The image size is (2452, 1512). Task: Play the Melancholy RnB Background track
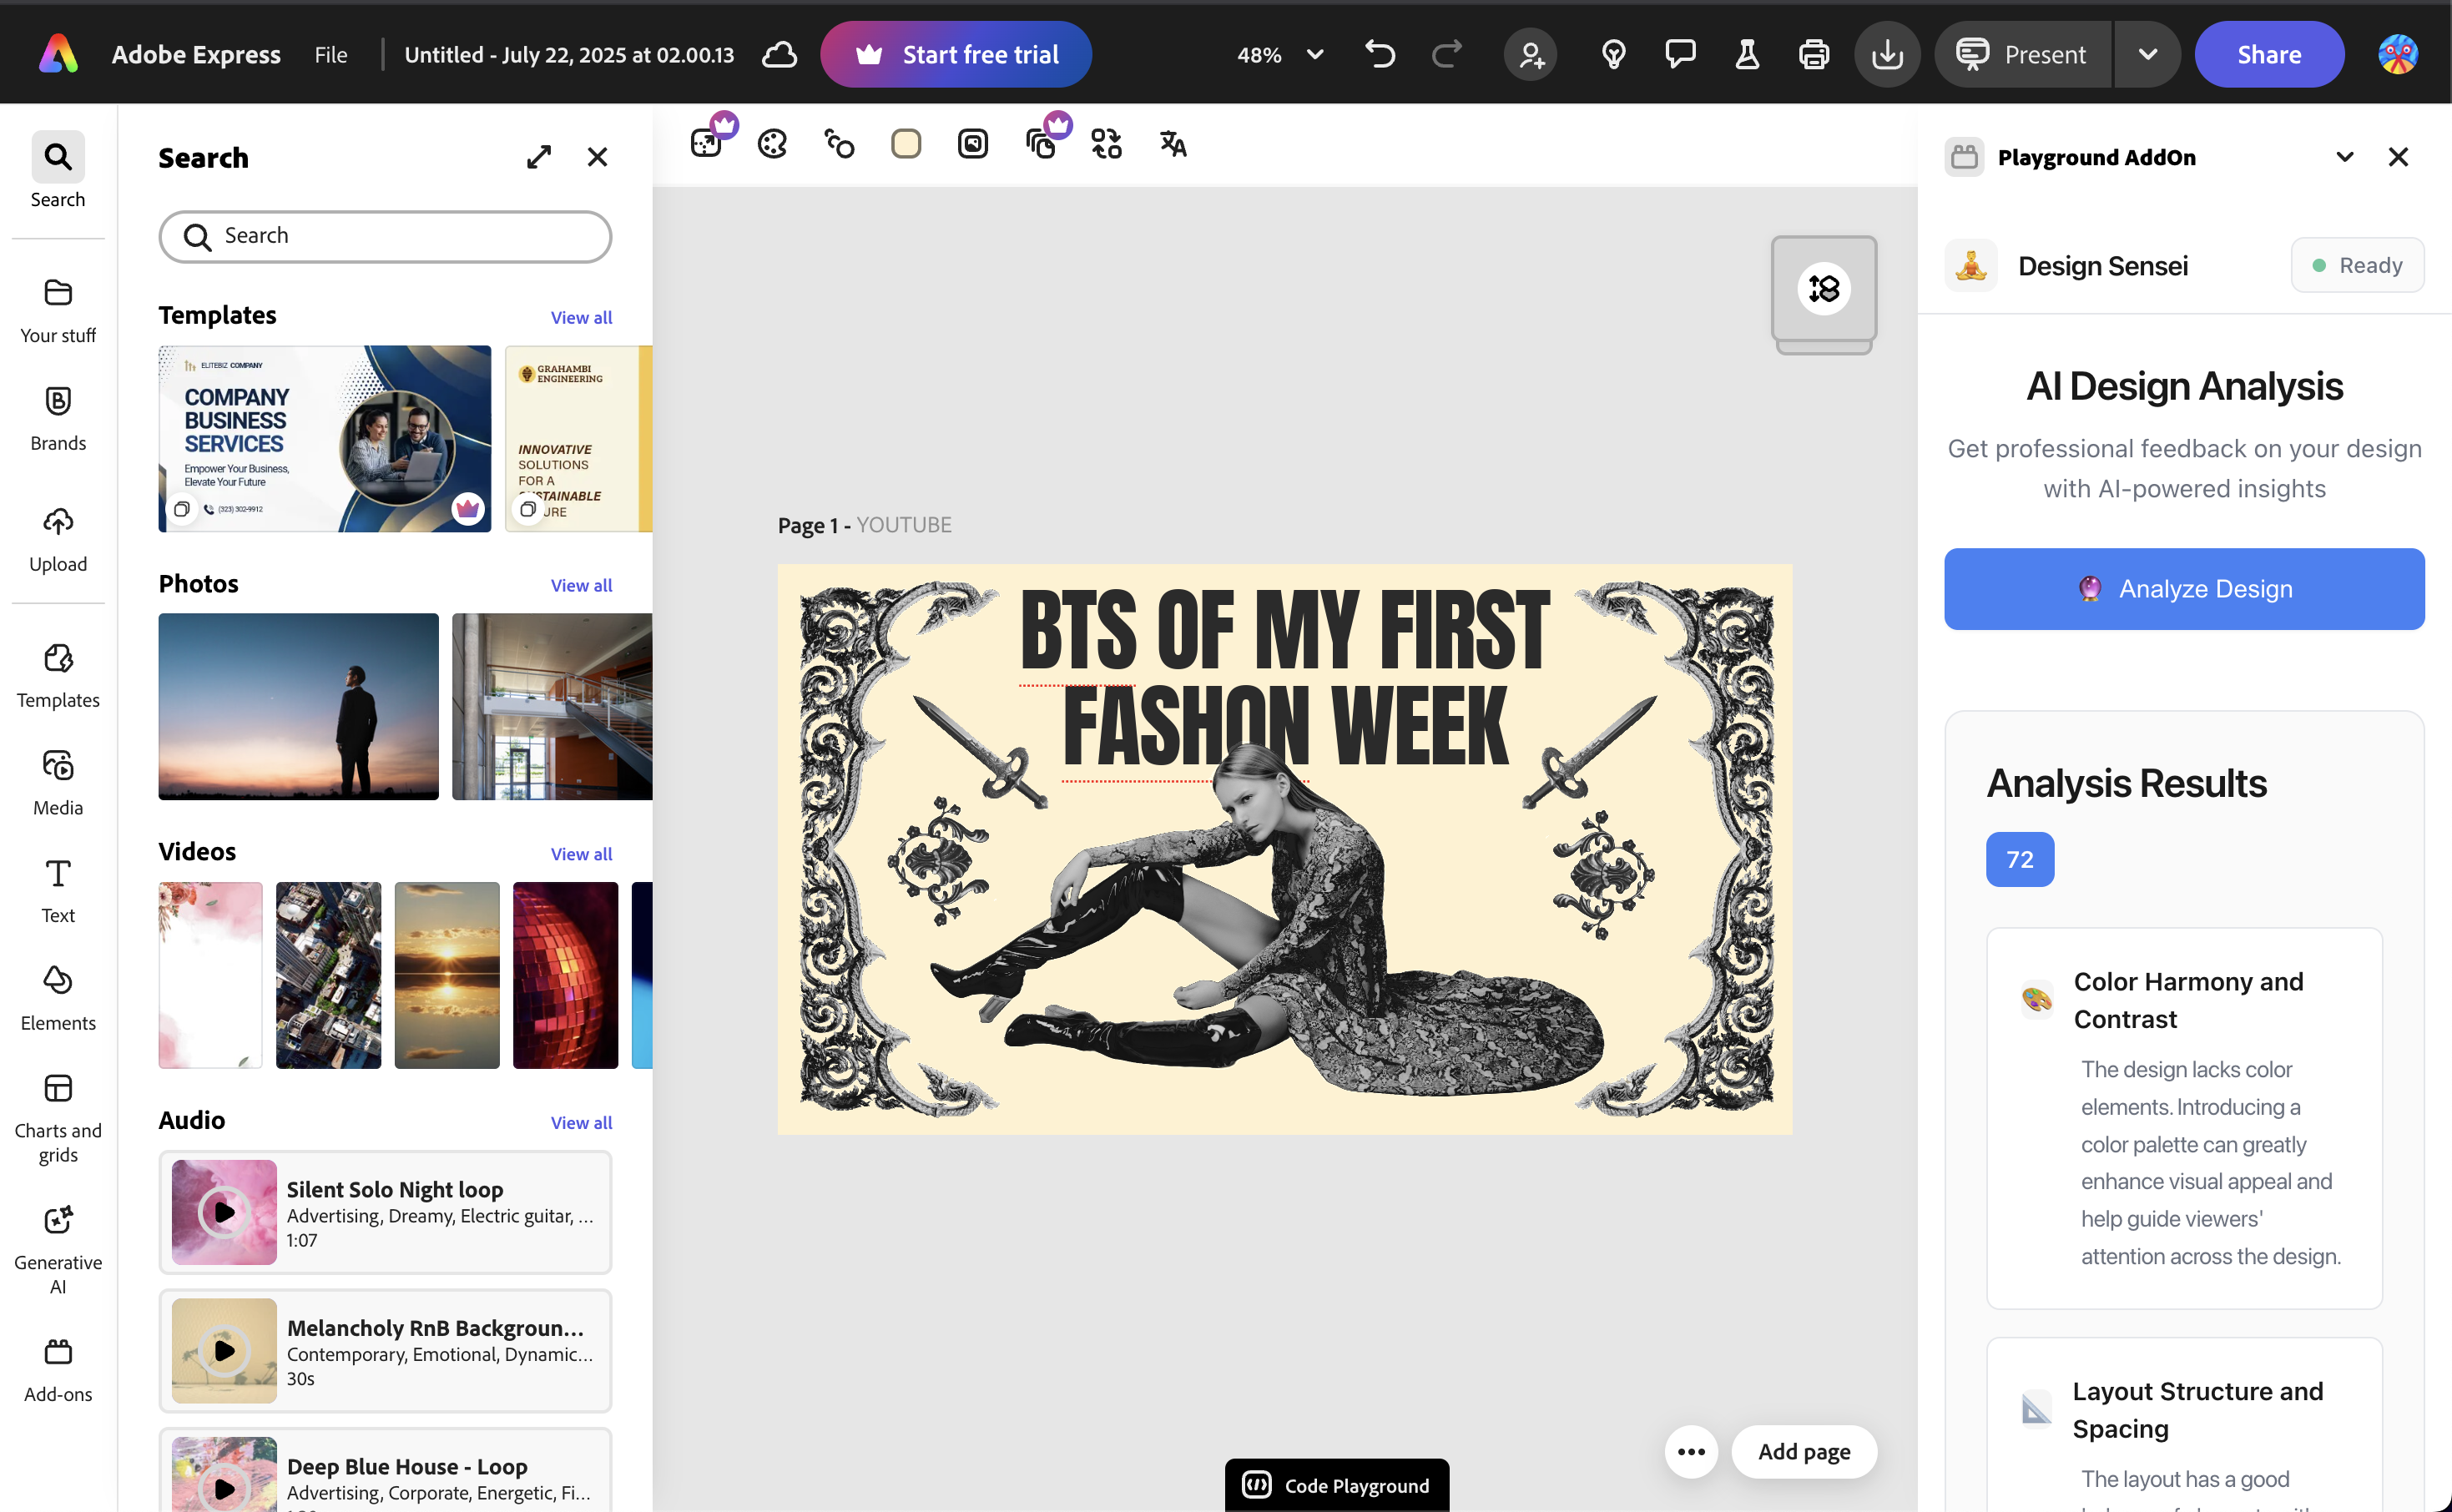pos(224,1350)
